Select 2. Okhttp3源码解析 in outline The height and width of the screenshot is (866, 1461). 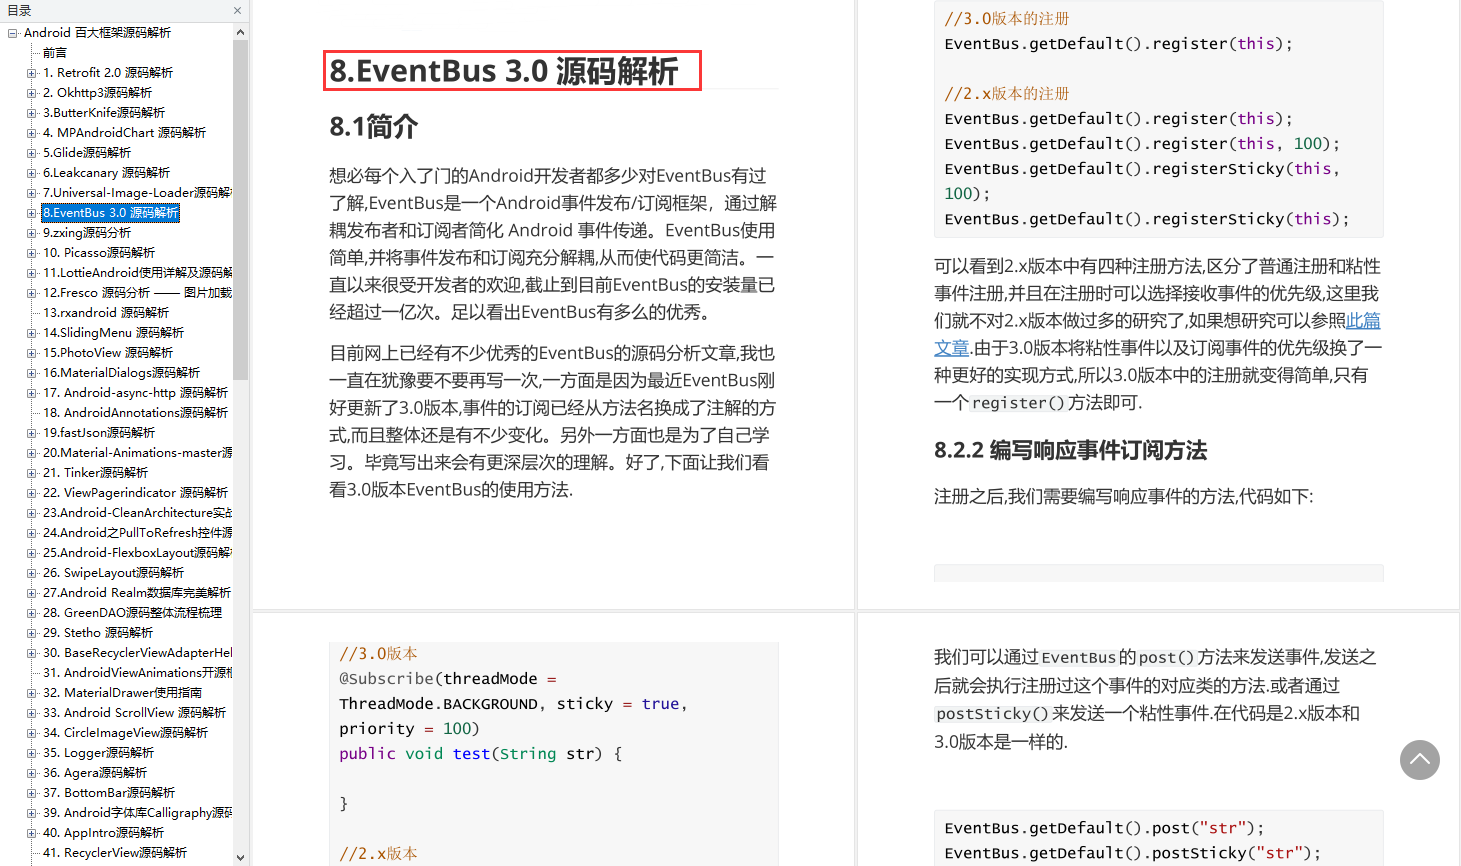coord(98,93)
